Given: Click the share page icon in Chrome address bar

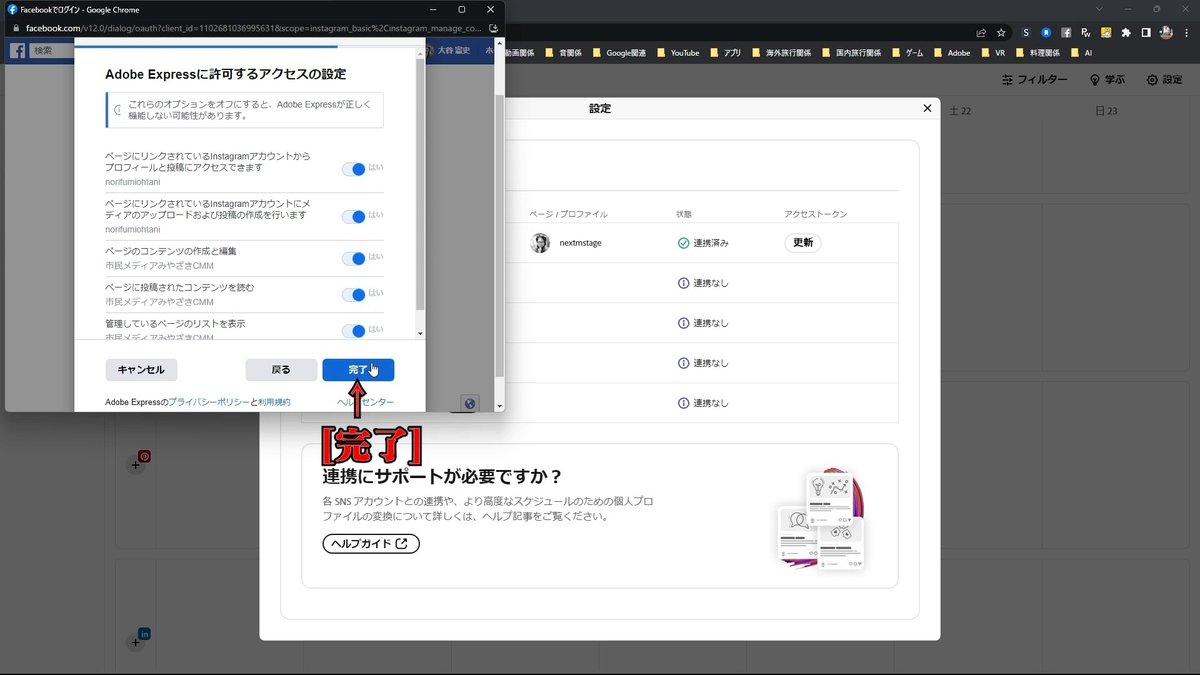Looking at the screenshot, I should click(981, 32).
